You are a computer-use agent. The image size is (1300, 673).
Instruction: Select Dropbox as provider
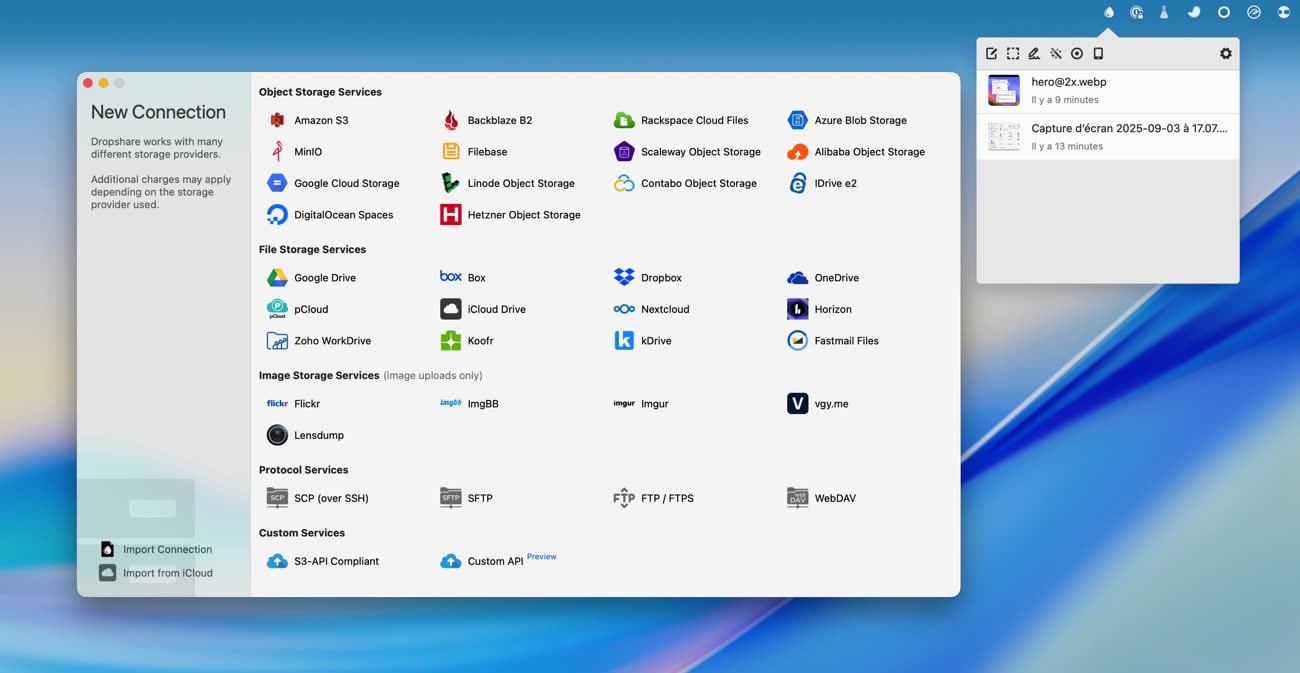(648, 278)
